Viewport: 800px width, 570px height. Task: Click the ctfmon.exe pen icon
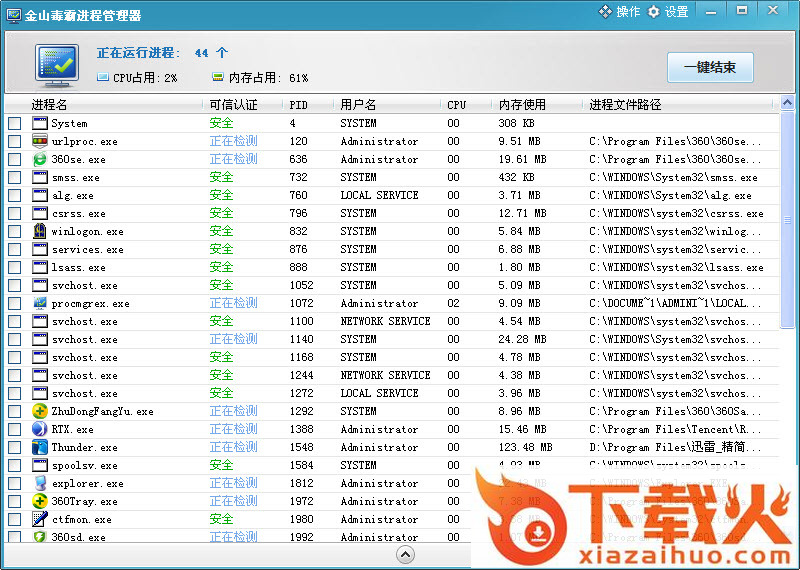coord(39,519)
